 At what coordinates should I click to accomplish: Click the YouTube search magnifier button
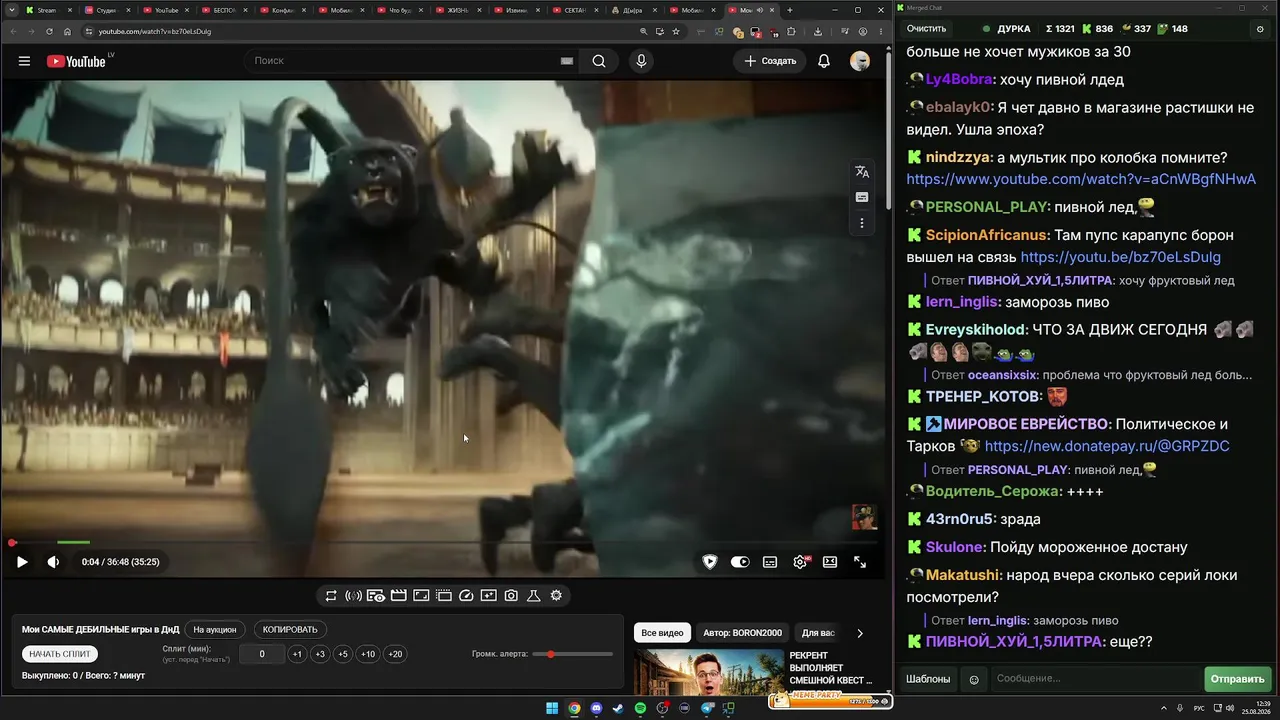point(599,61)
